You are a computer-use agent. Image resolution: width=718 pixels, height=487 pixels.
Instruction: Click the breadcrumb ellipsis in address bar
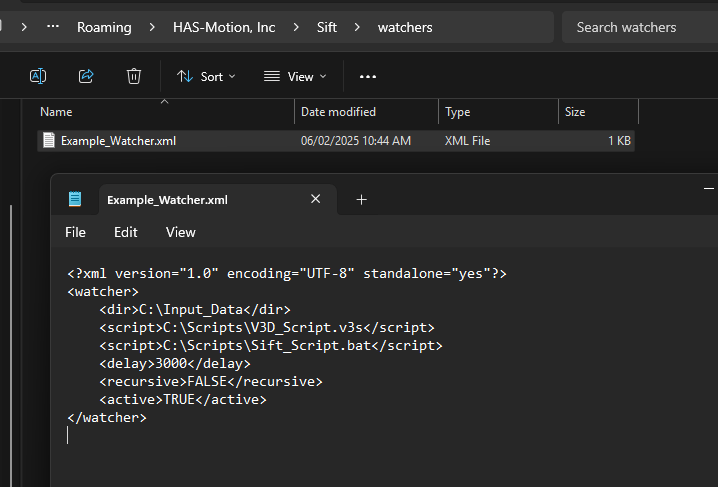tap(53, 27)
